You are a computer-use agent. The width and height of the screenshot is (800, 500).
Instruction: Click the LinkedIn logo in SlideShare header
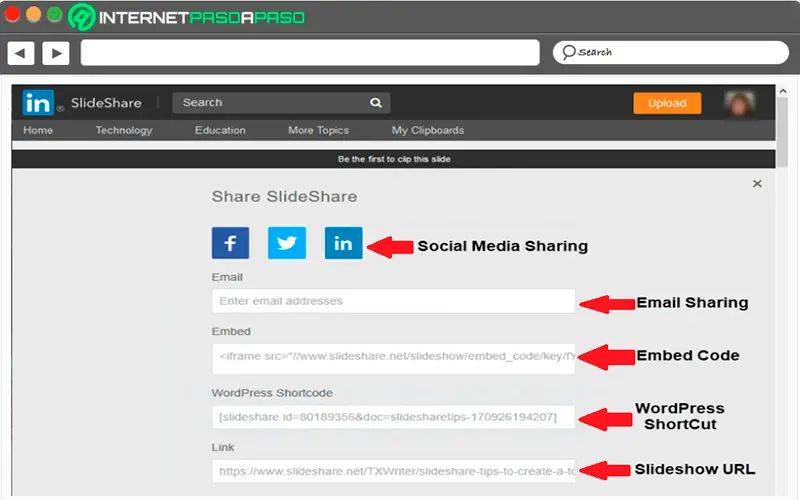(38, 103)
